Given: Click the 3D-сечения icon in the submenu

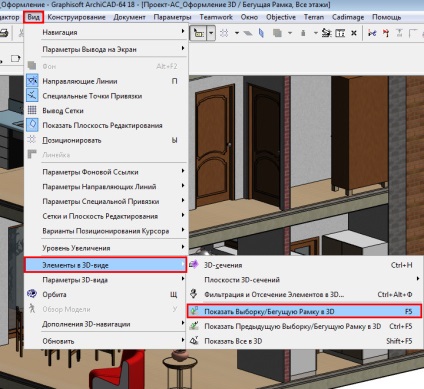Looking at the screenshot, I should 194,265.
